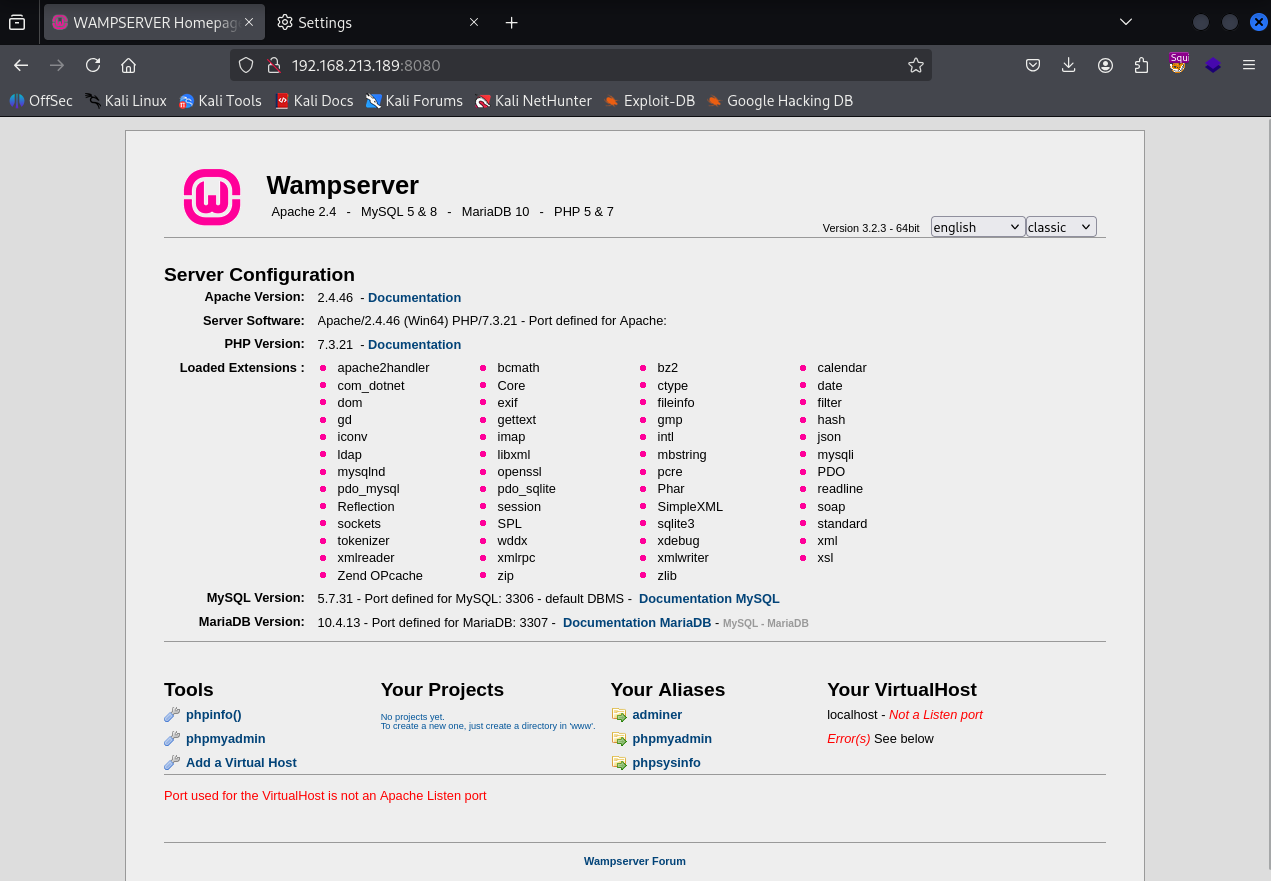Go to the browser home page icon

tap(128, 65)
